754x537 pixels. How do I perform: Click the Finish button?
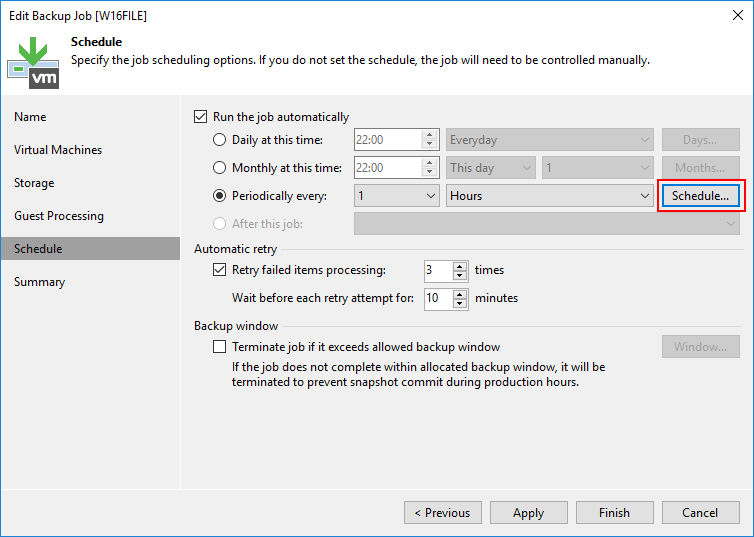coord(614,513)
